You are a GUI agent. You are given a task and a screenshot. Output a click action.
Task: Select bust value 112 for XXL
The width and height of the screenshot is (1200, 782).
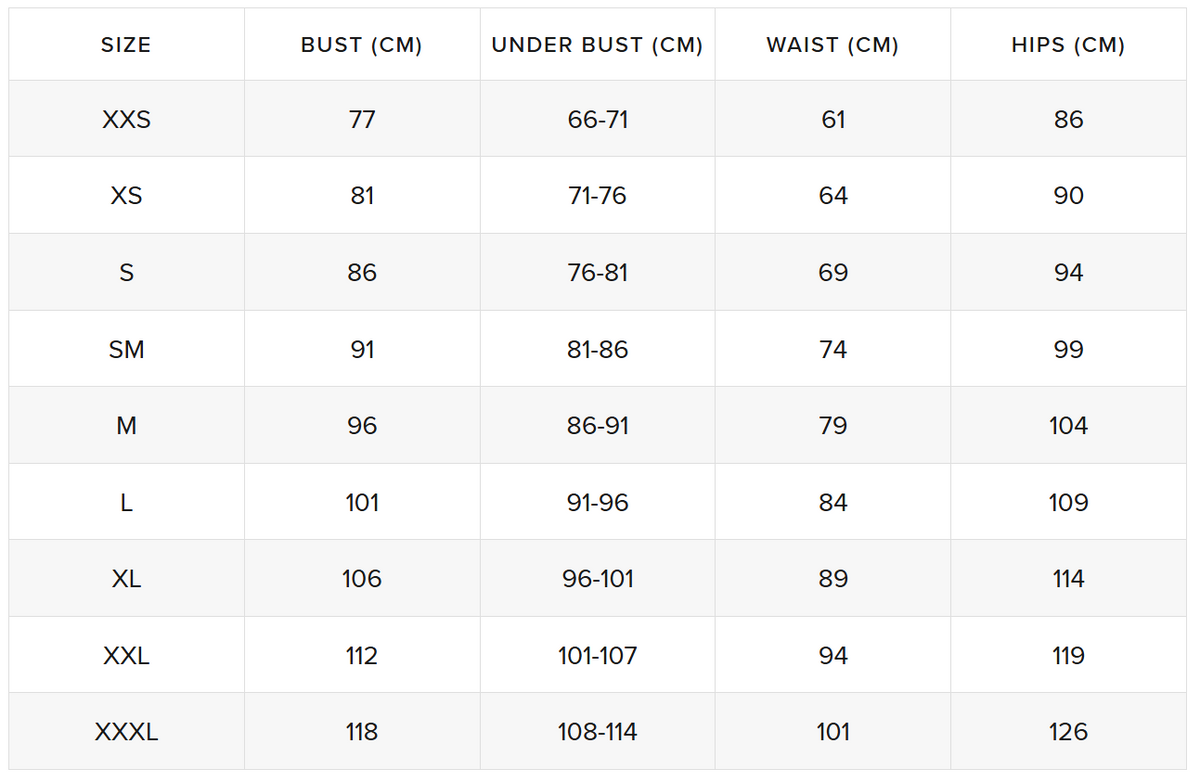[x=362, y=656]
